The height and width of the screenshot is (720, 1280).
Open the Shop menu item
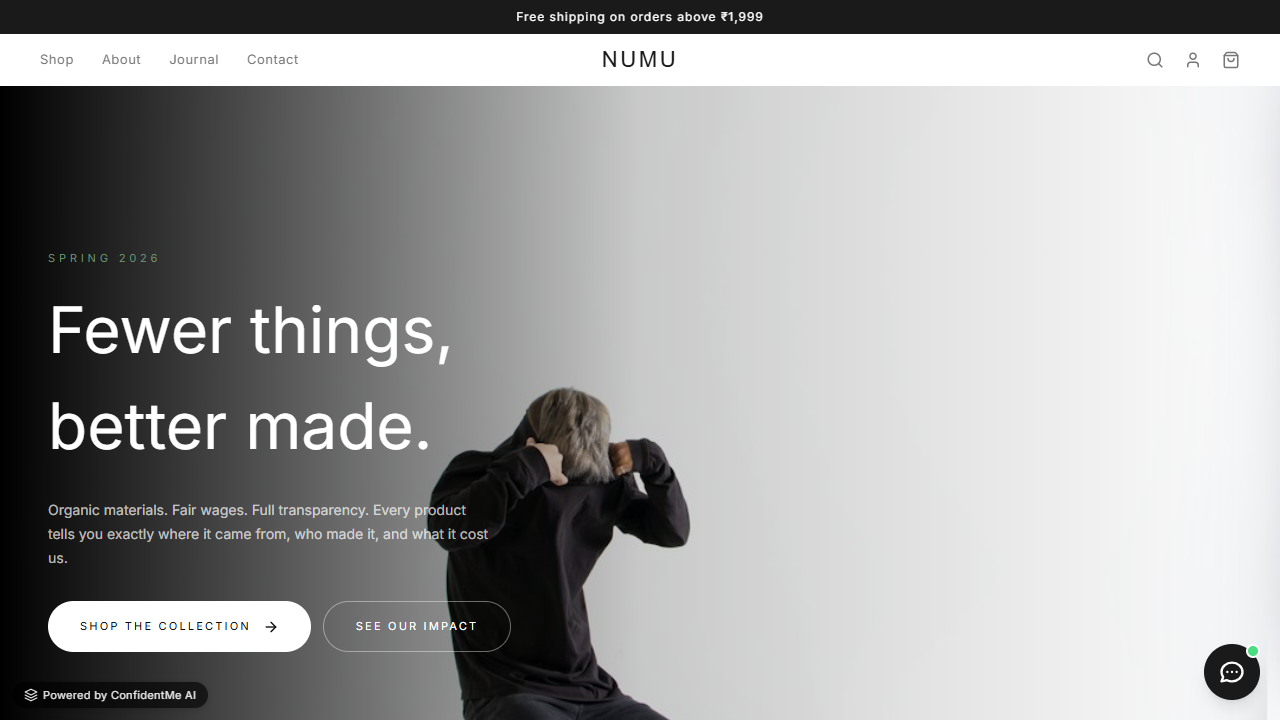[57, 60]
